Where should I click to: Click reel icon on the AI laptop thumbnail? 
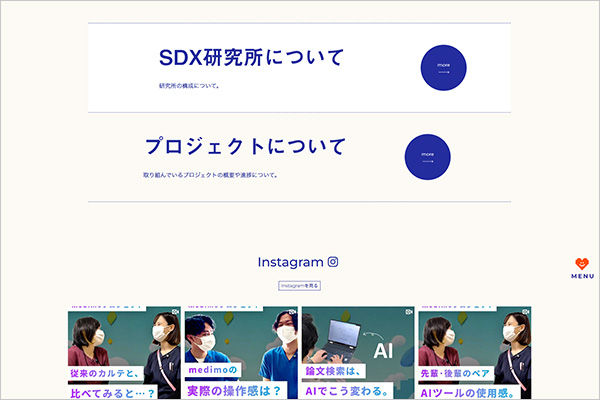click(x=409, y=312)
